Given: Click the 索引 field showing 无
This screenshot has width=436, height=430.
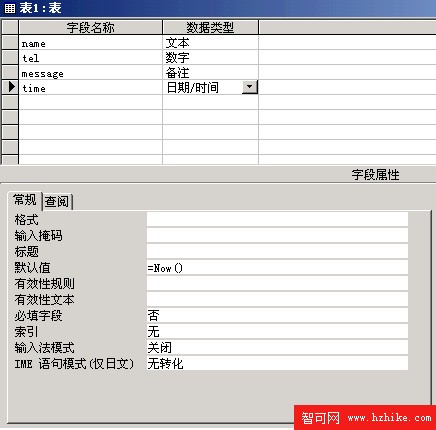Looking at the screenshot, I should pyautogui.click(x=277, y=331).
